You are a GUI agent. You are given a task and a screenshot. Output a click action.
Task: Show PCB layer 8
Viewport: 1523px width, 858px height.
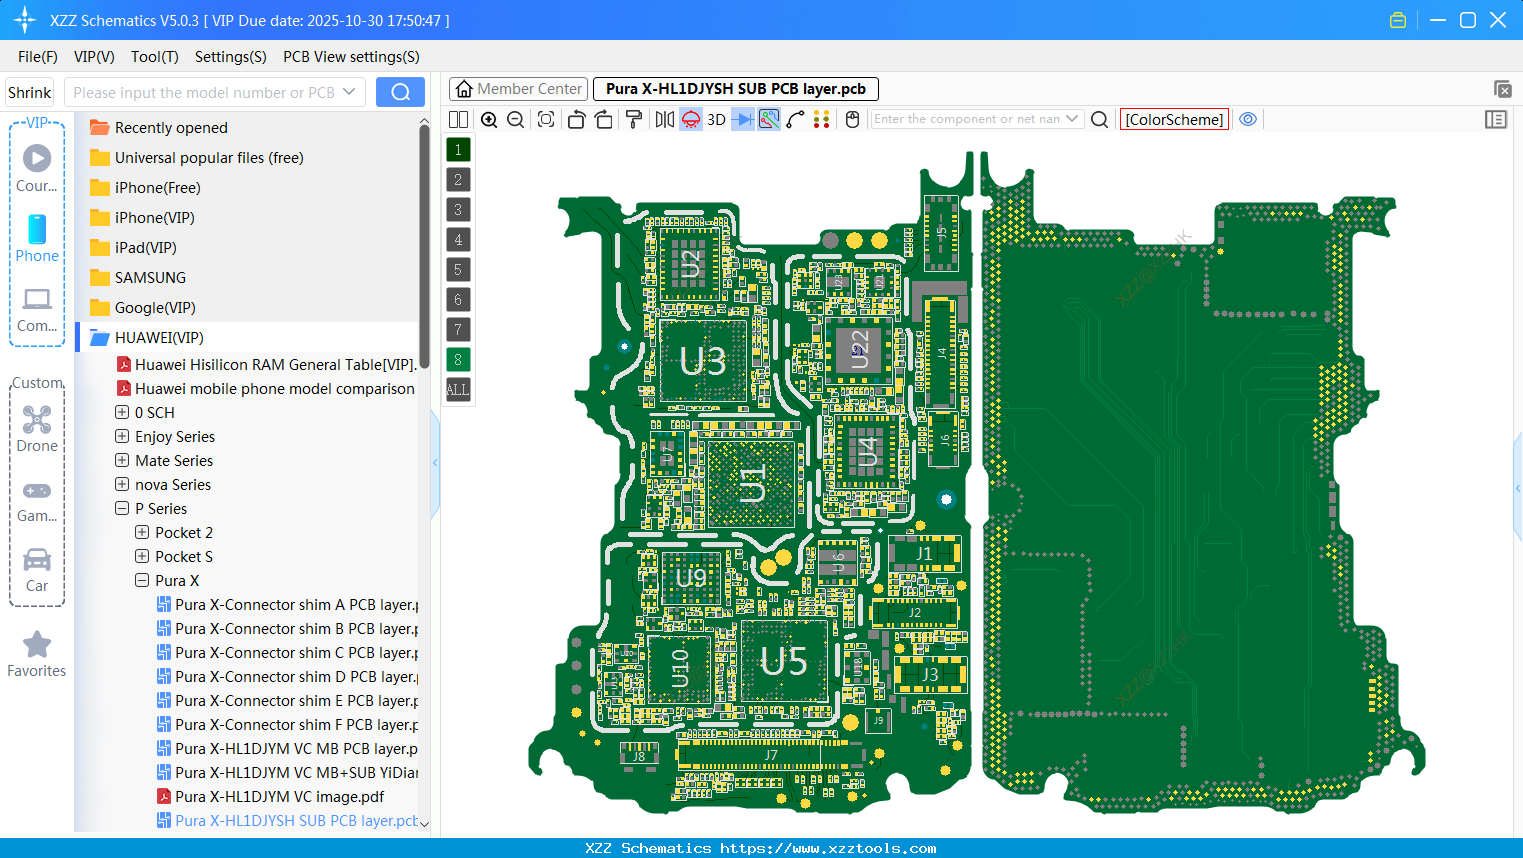click(458, 360)
